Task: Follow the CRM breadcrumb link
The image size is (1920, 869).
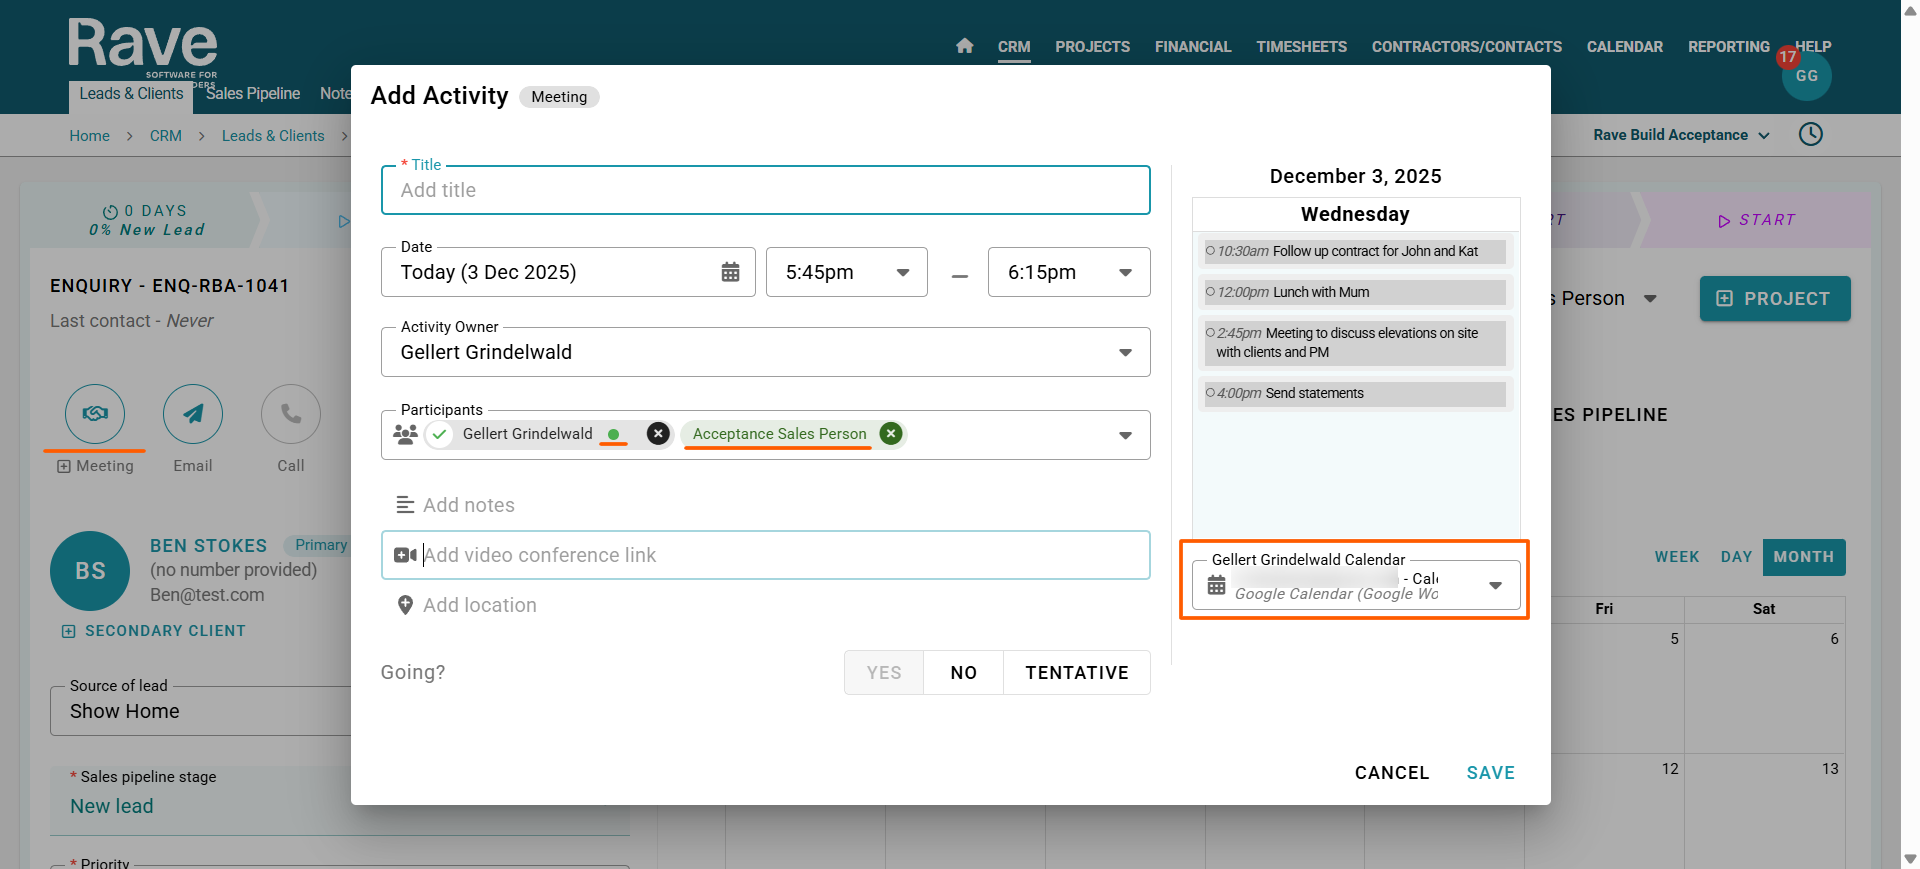Action: tap(166, 136)
